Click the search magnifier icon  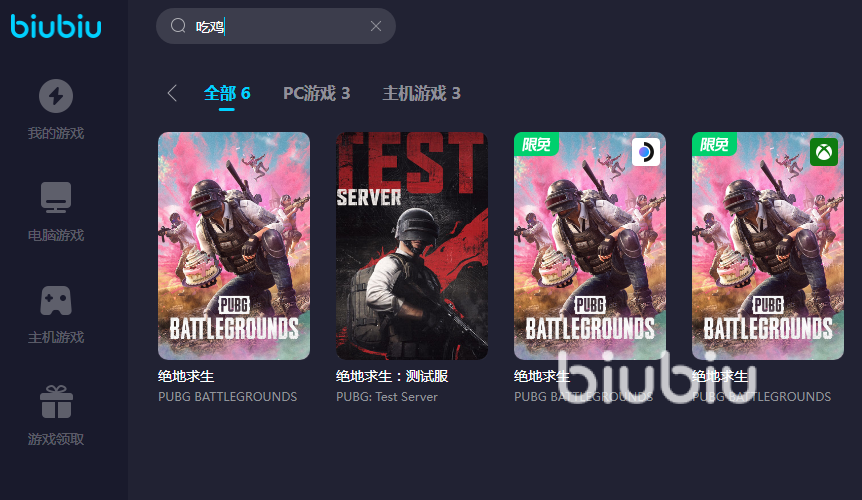[178, 26]
